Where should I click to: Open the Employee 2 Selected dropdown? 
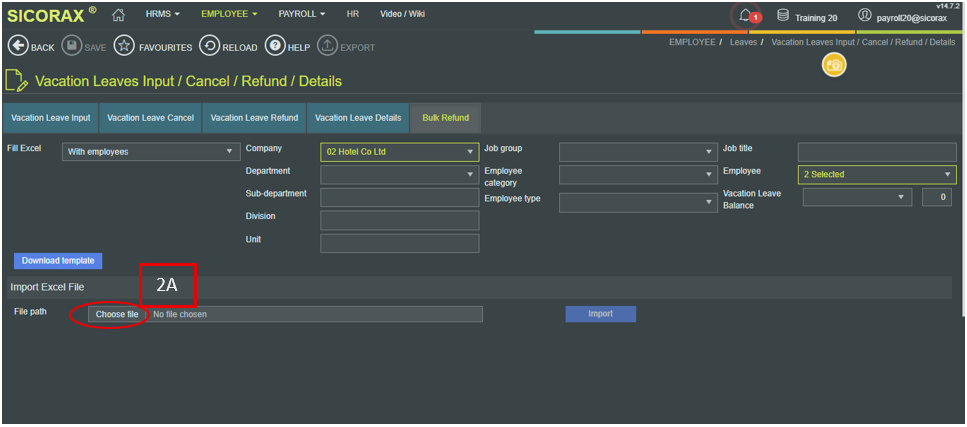[877, 175]
